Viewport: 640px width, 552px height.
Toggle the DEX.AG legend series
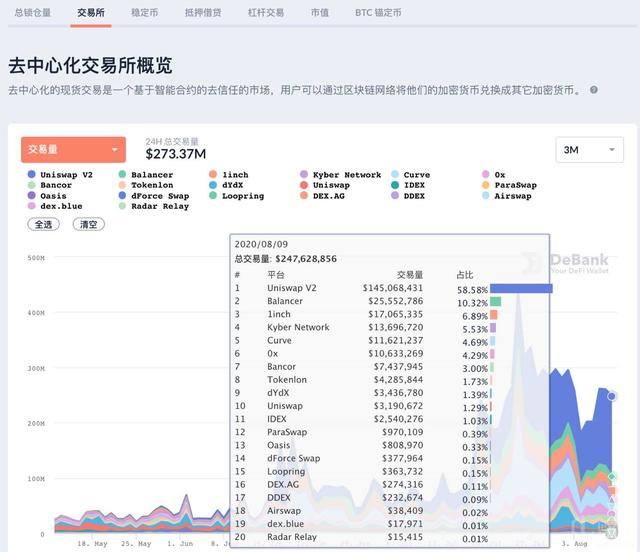[x=322, y=196]
